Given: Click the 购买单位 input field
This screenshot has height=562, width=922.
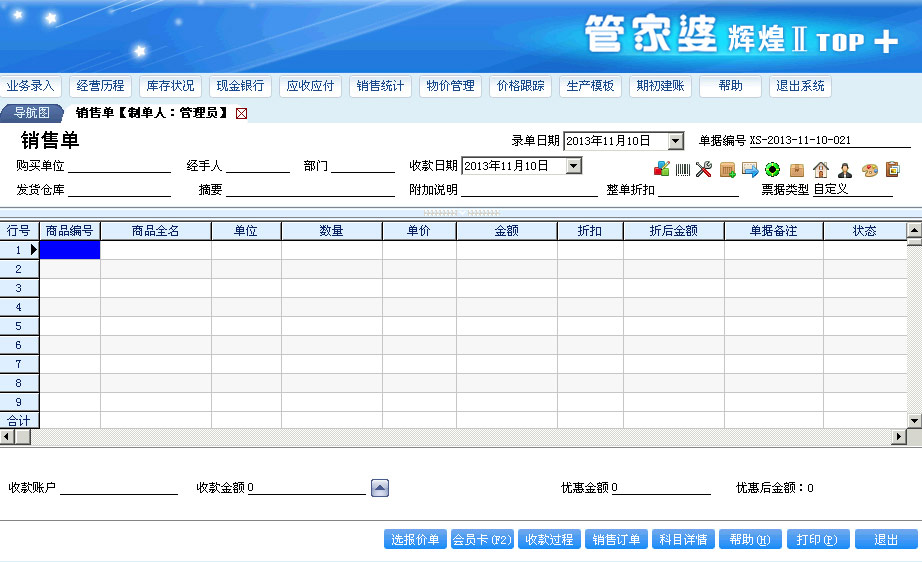Looking at the screenshot, I should click(119, 166).
